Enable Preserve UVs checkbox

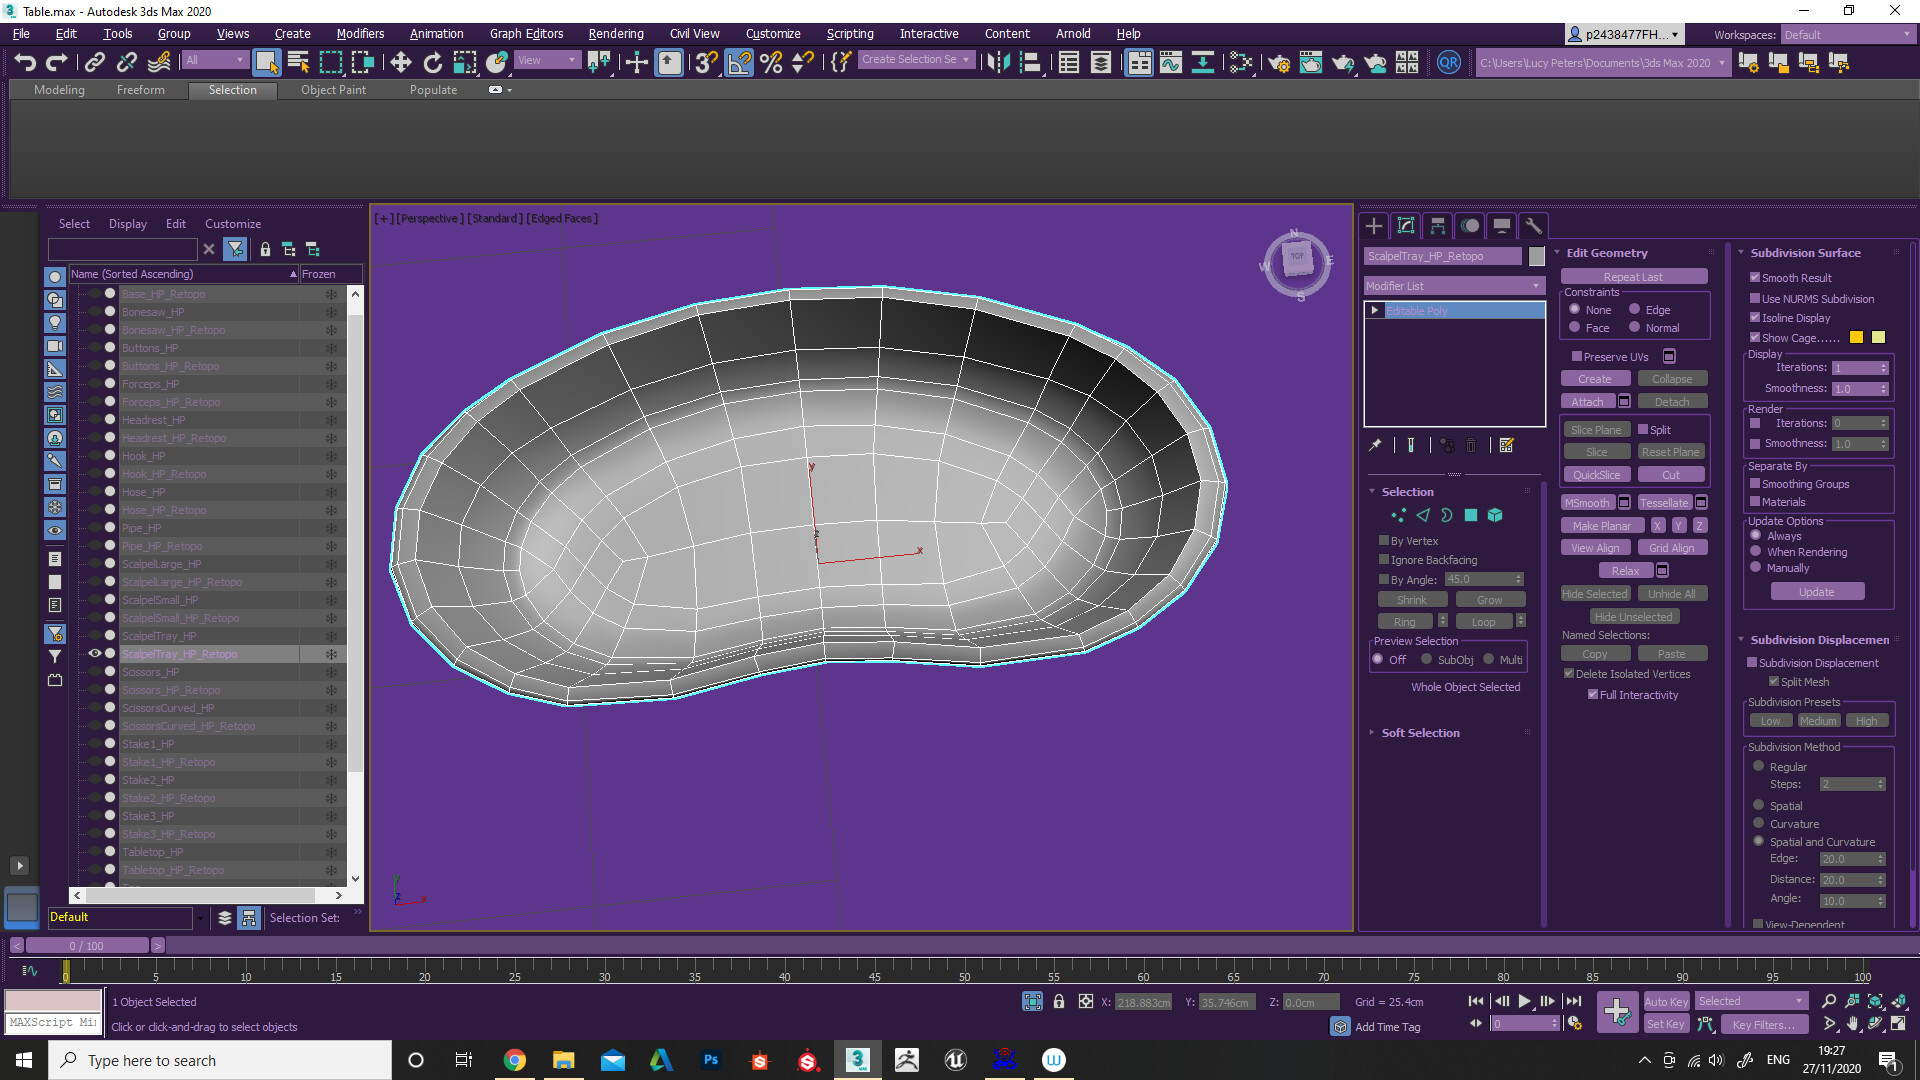pyautogui.click(x=1576, y=356)
